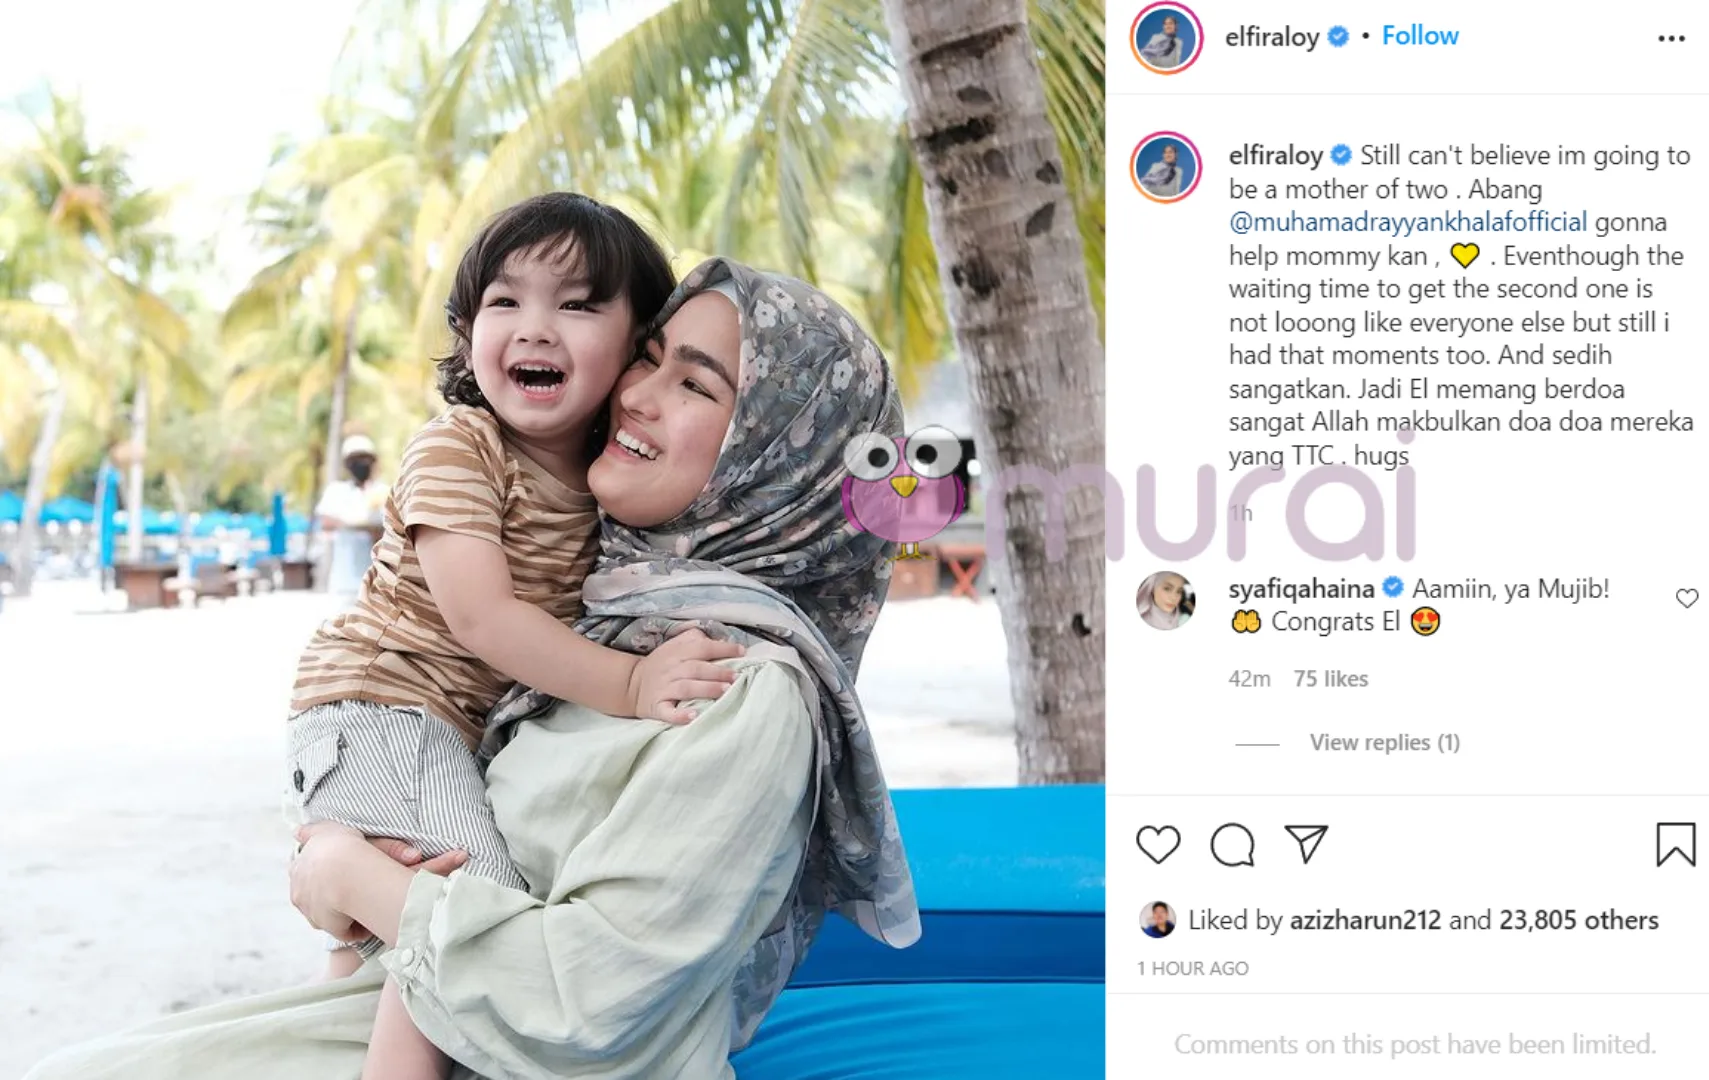The width and height of the screenshot is (1709, 1080).
Task: Open @muhamadrayyankhalafofficial mention link
Action: [1408, 222]
